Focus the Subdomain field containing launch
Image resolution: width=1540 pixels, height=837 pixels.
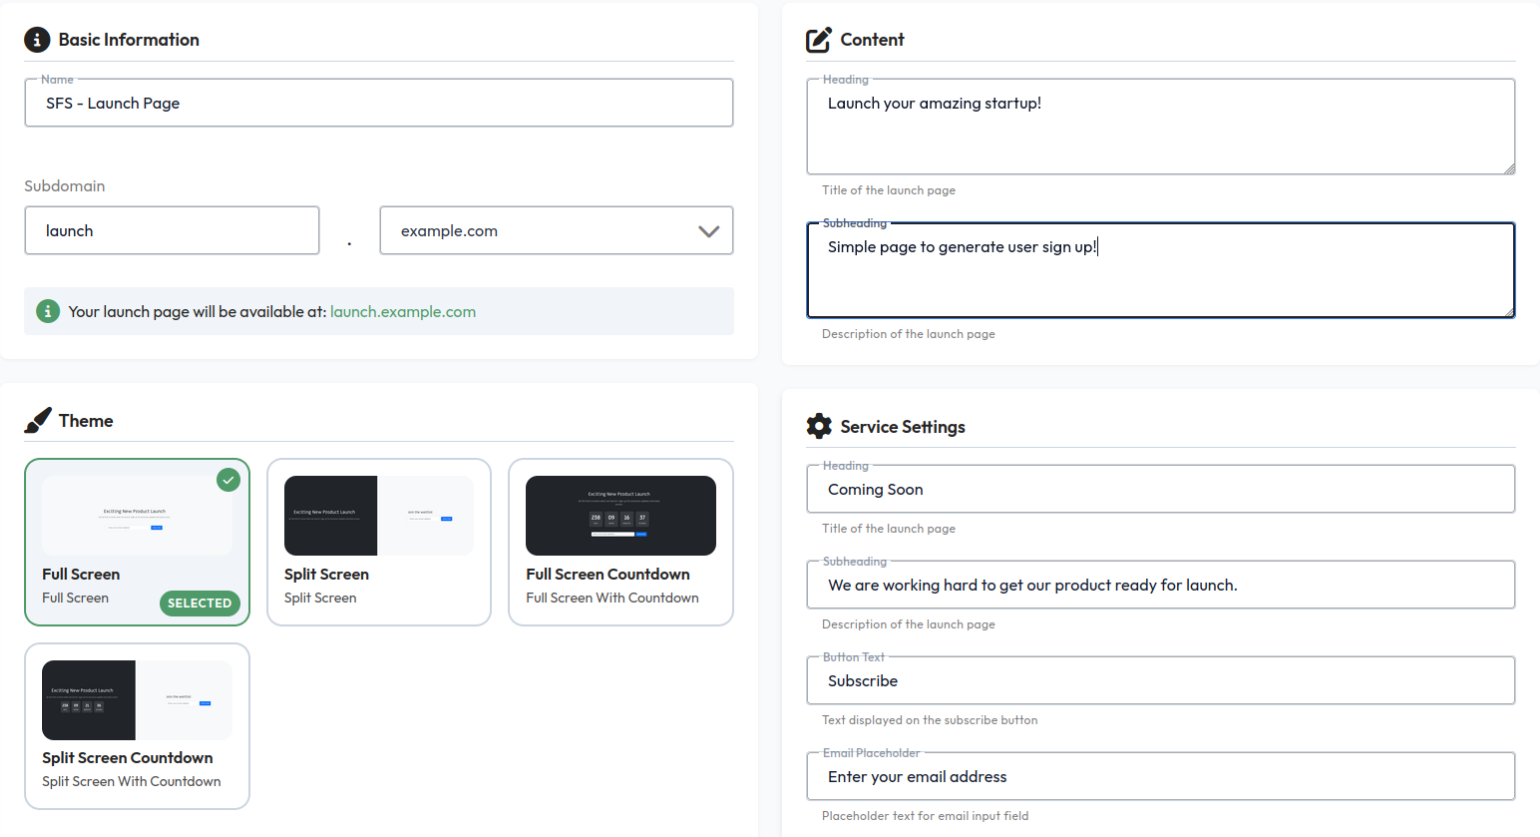click(x=172, y=230)
